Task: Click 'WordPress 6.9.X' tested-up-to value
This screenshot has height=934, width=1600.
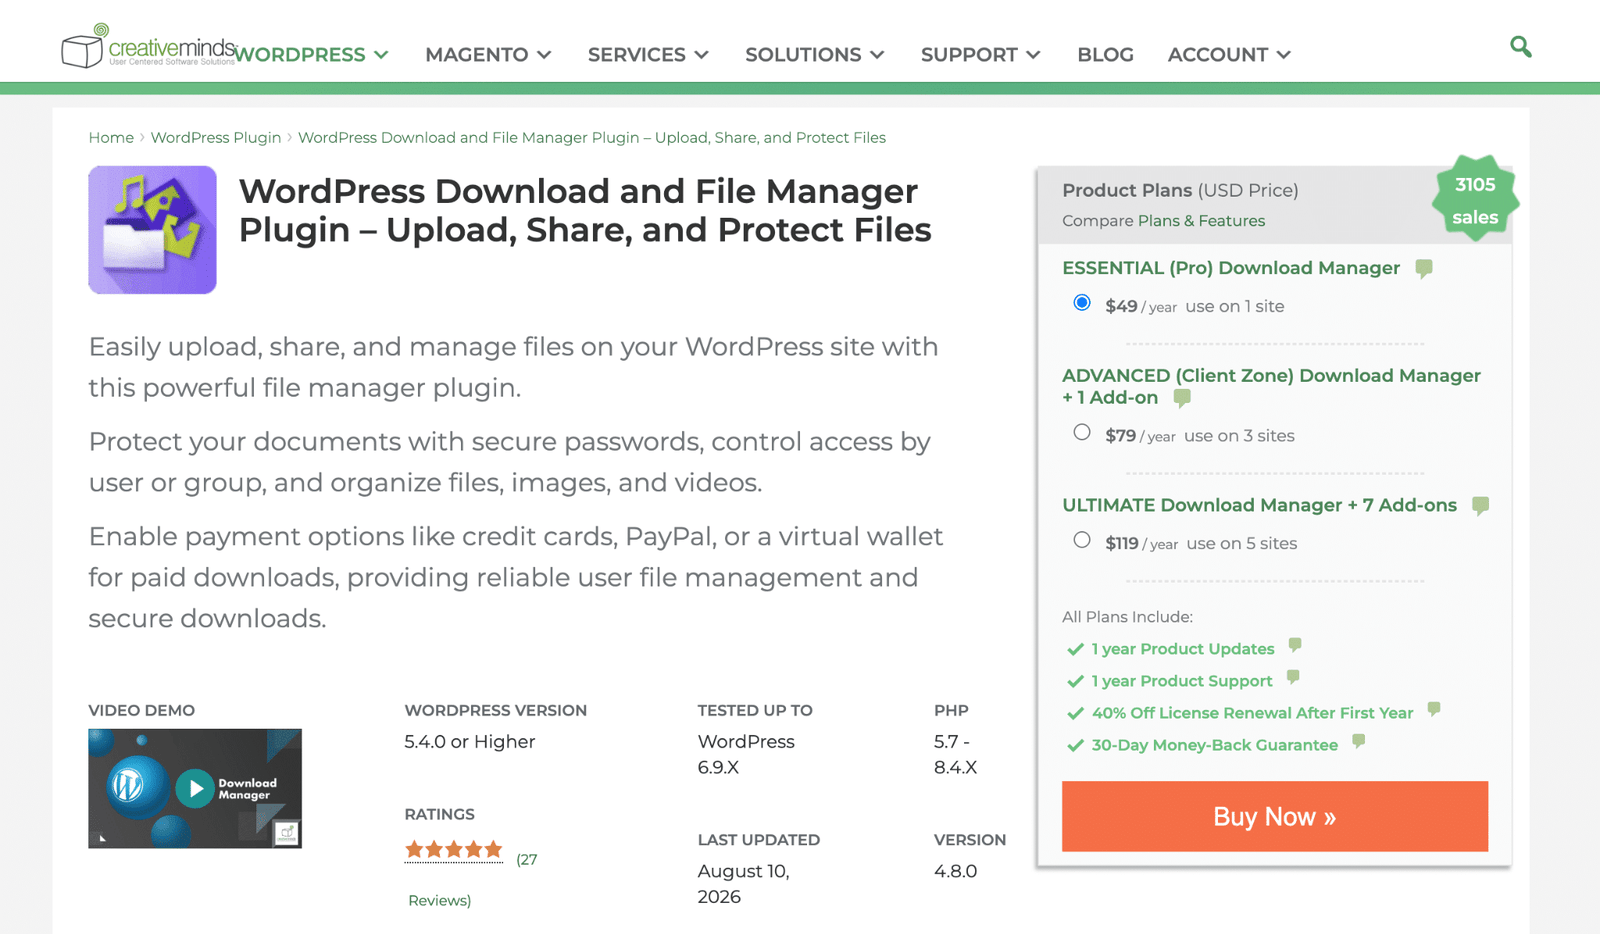Action: 746,755
